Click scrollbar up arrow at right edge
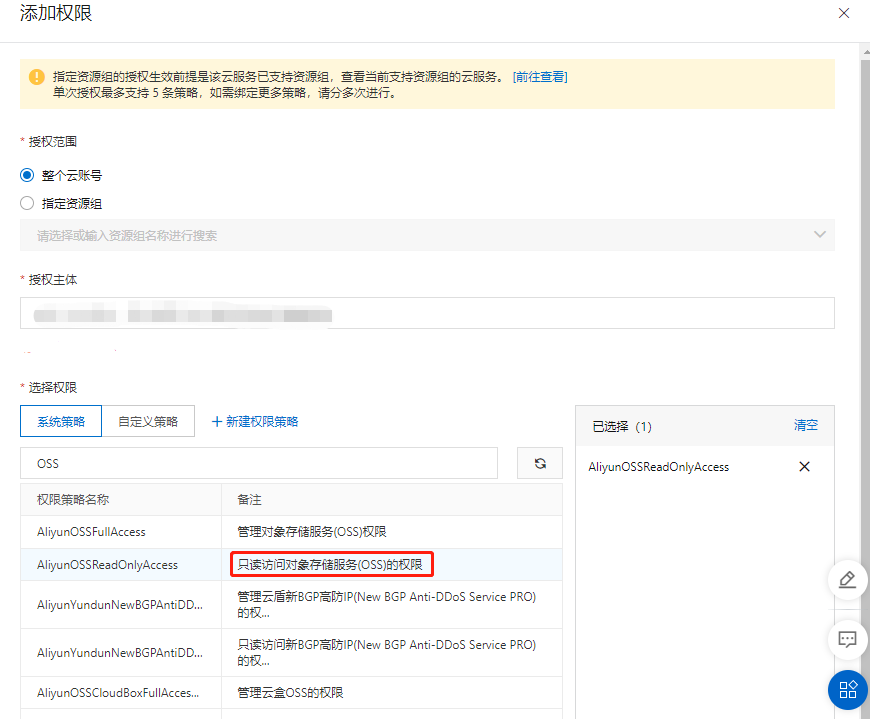Screen dimensions: 870x719 866,52
